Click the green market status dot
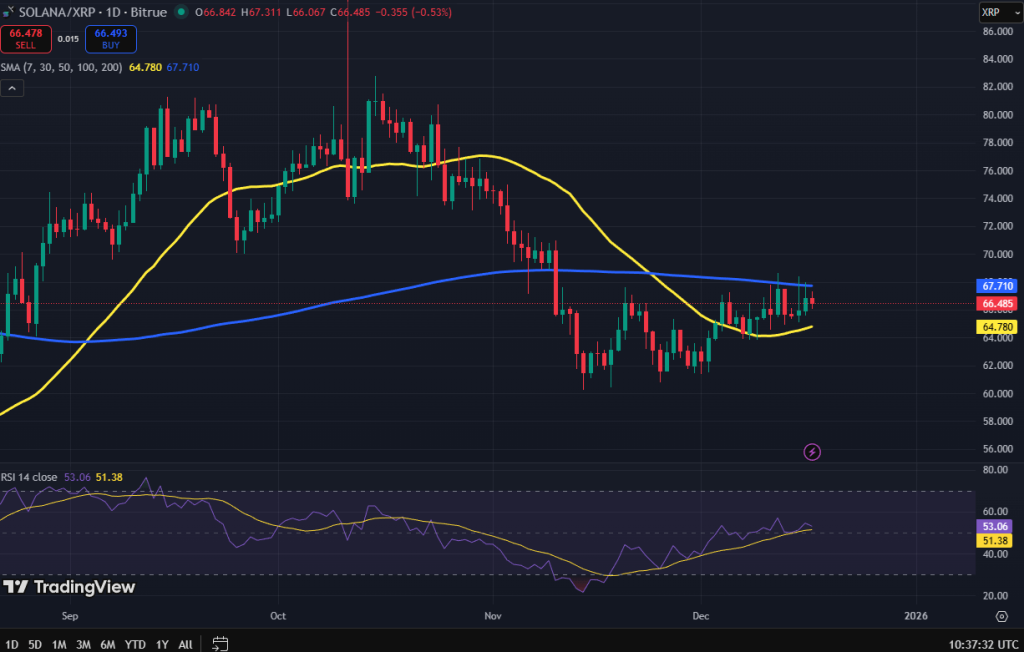Screen dimensions: 1024x652 click(x=180, y=12)
